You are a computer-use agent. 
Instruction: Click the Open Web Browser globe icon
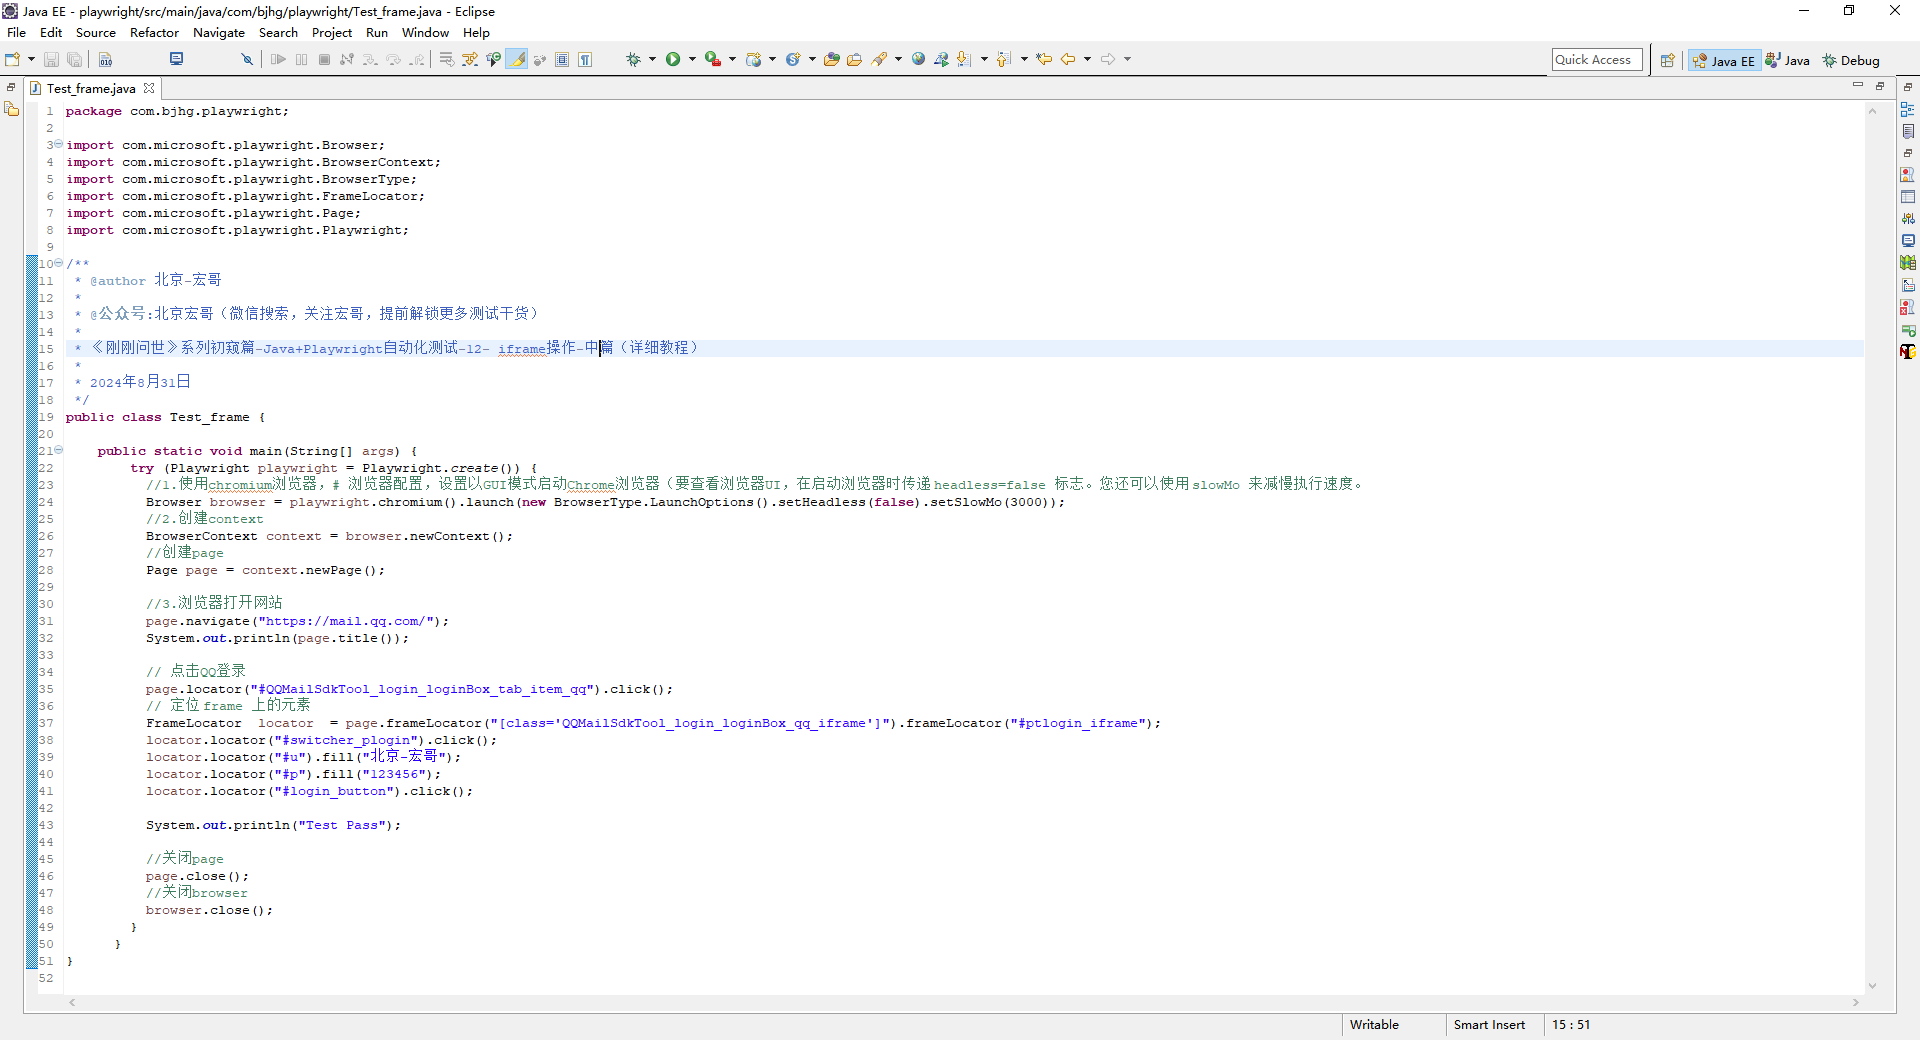click(x=918, y=60)
